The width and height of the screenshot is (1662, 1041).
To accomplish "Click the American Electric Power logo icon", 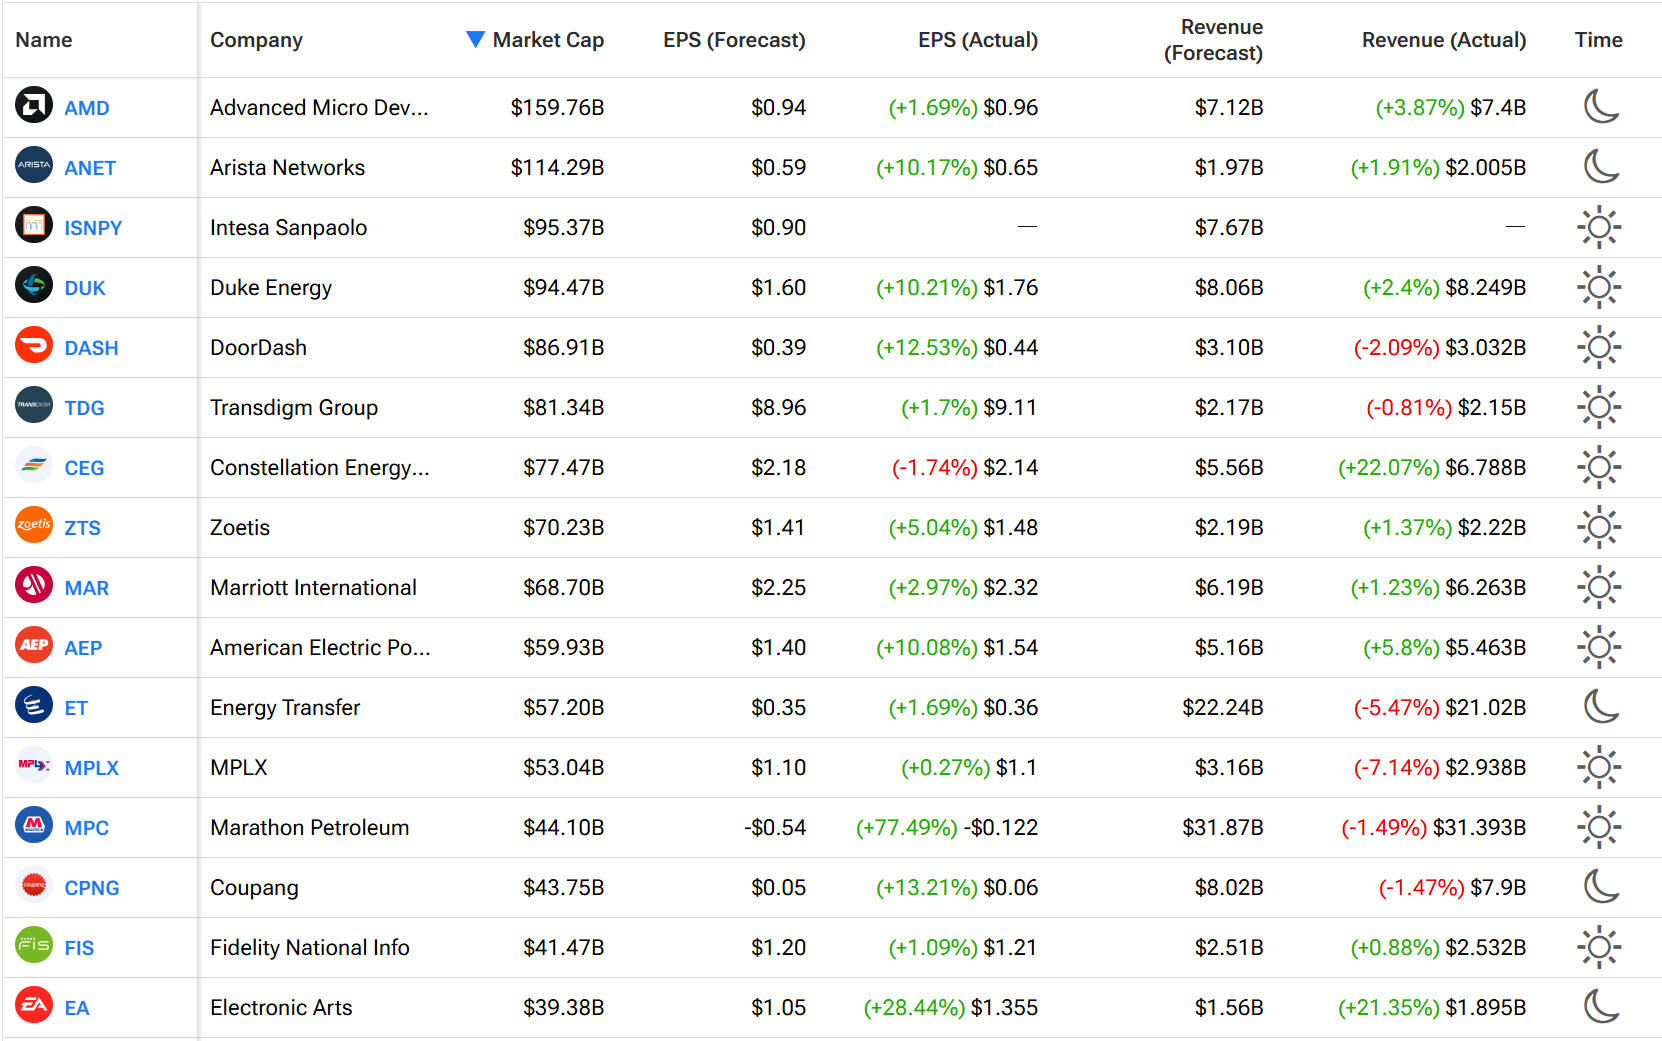I will 34,645.
